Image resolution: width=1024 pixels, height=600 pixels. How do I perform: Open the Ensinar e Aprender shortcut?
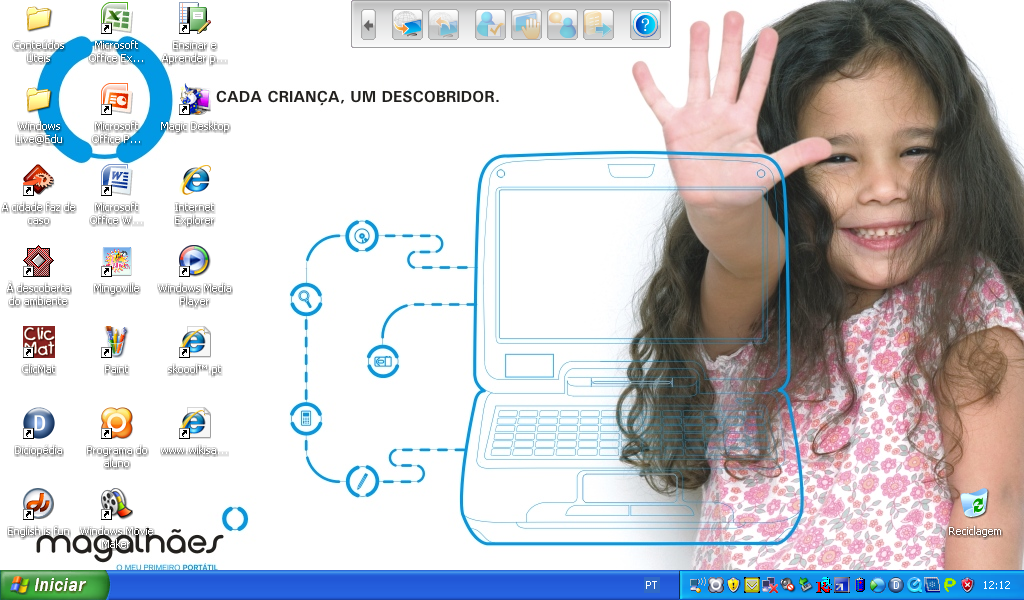pos(195,35)
